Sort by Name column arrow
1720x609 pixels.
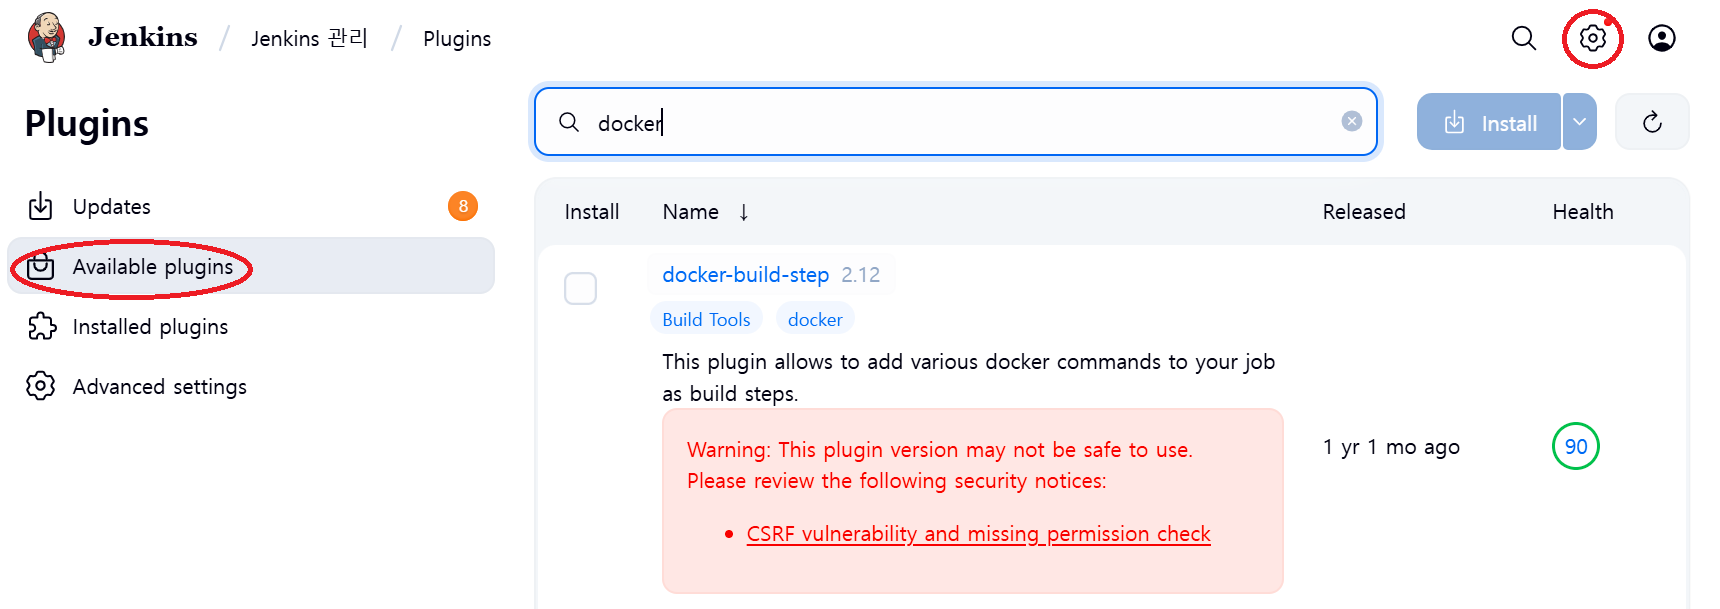(x=744, y=212)
